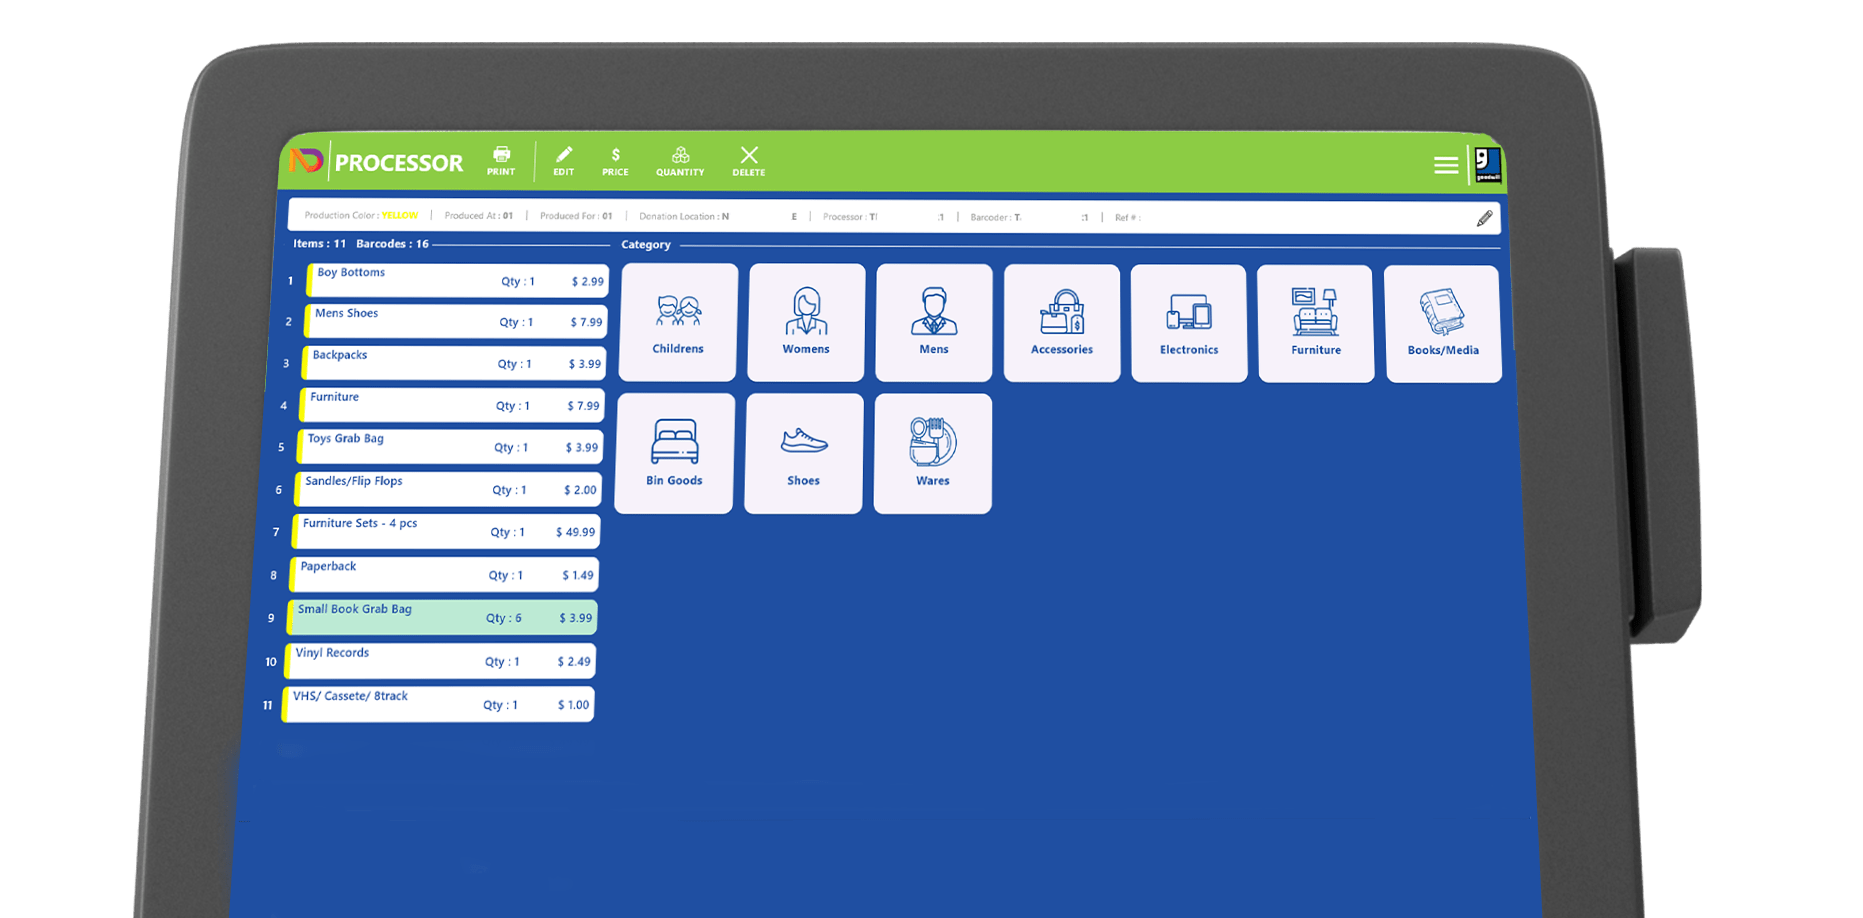Click the Donation Location field
This screenshot has height=918, width=1863.
(718, 216)
